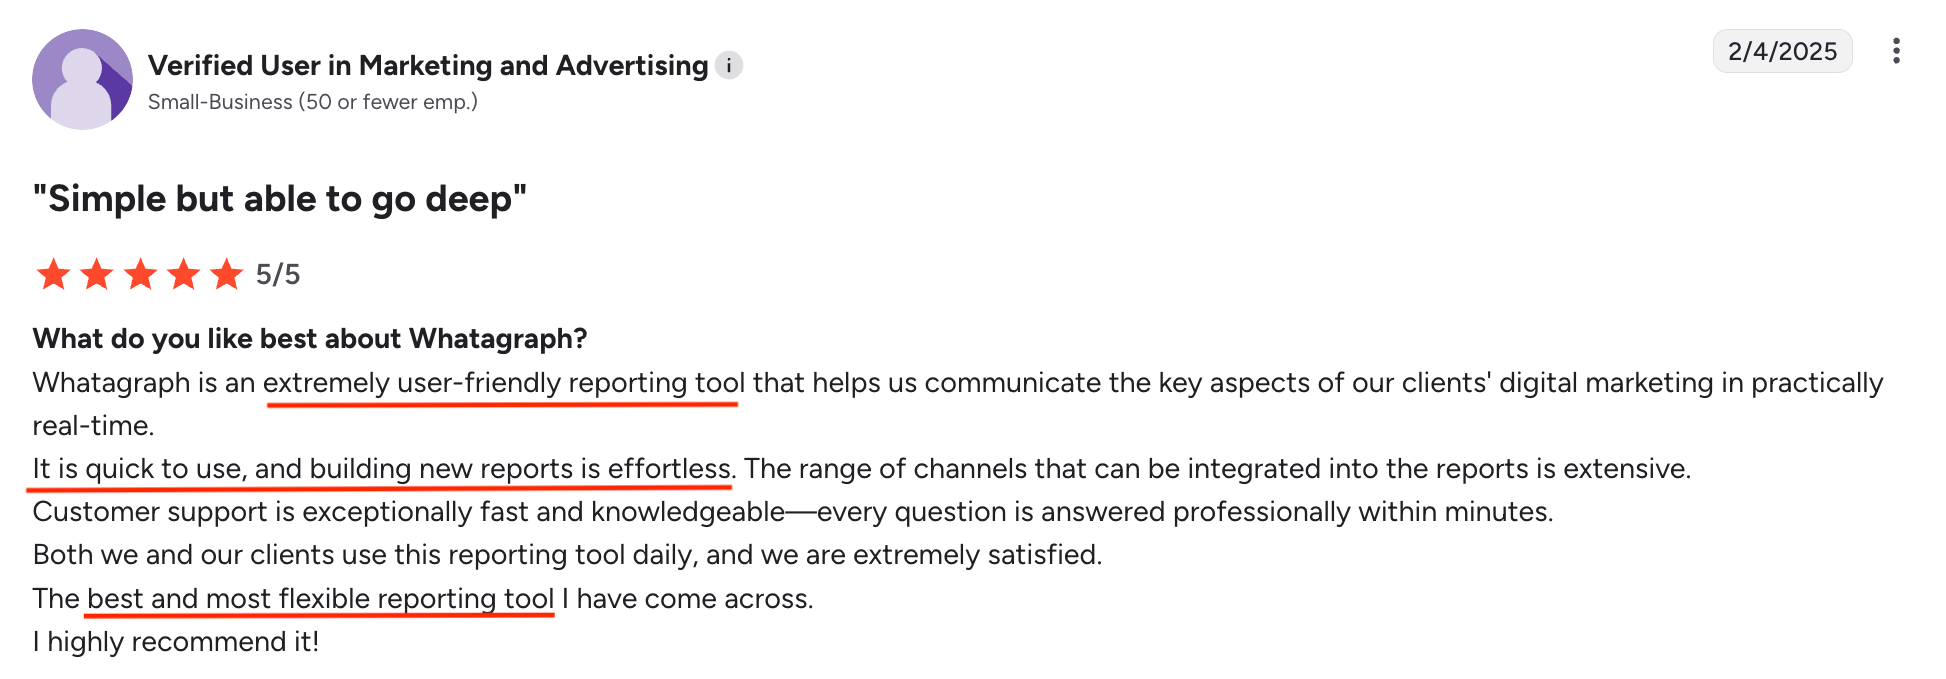Click the avatar thumbnail in the top-left corner
1946x679 pixels.
(x=82, y=79)
